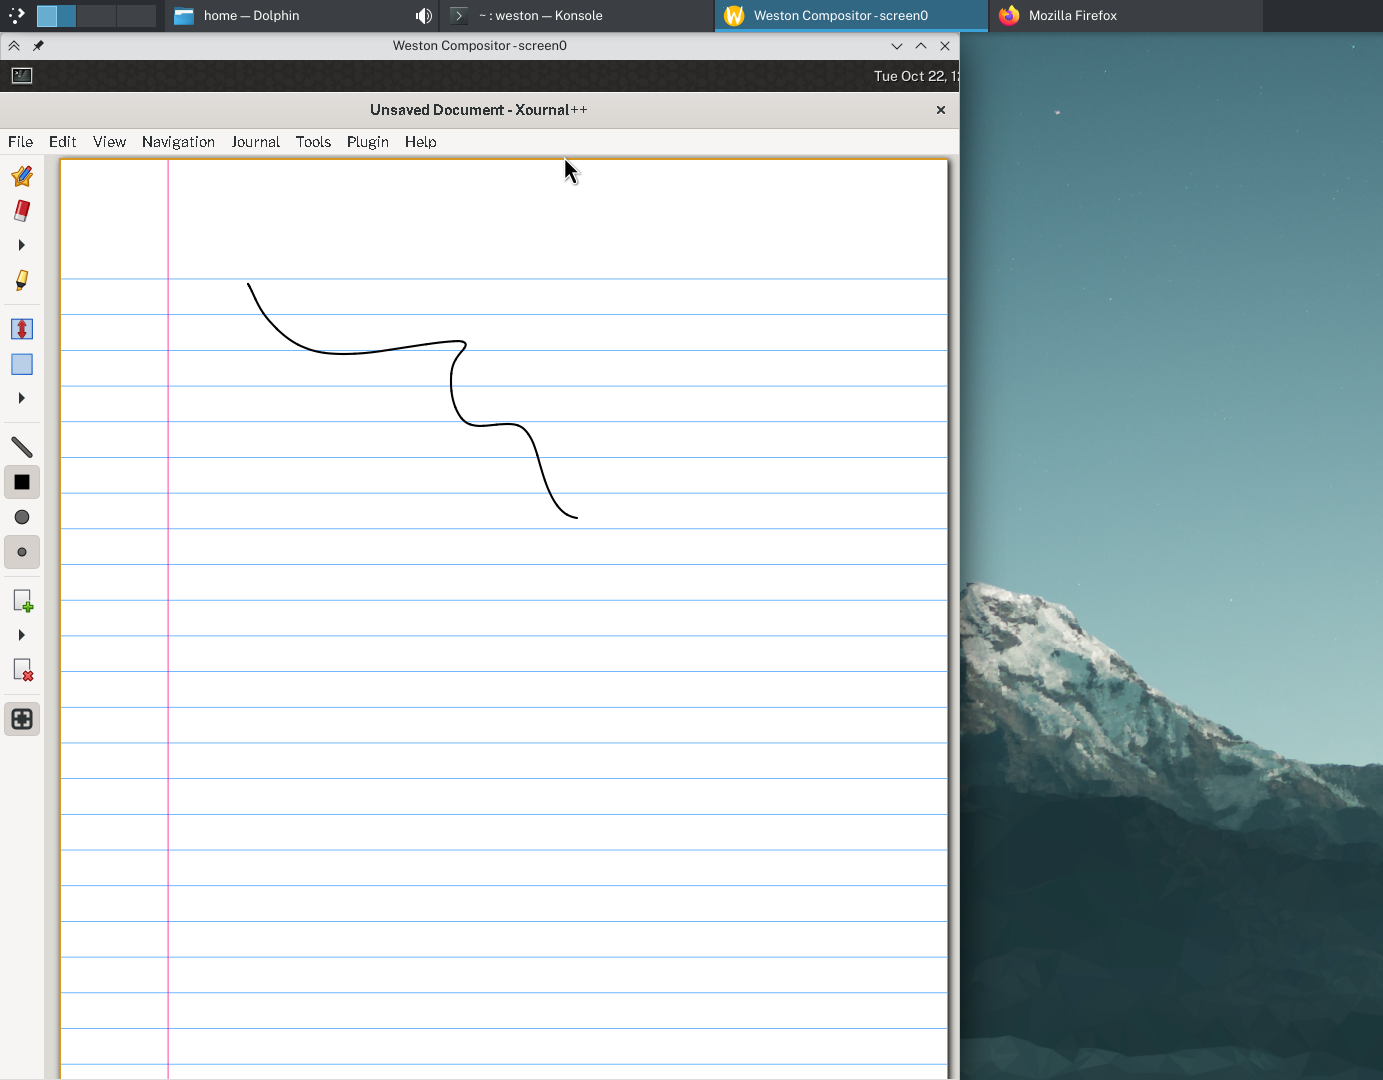Expand the arrow below the add page icon
This screenshot has height=1080, width=1383.
click(x=22, y=635)
